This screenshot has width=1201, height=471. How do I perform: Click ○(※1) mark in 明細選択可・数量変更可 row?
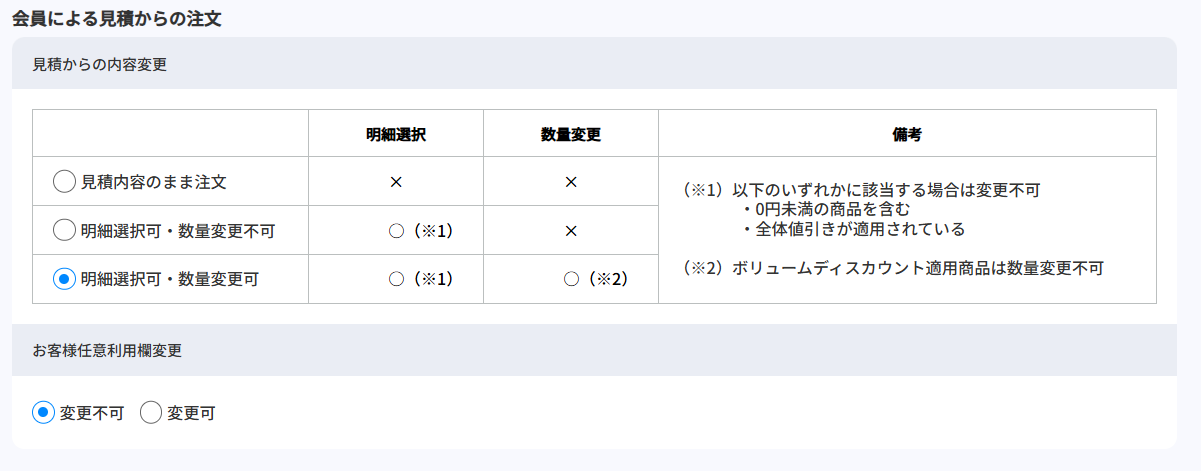[x=420, y=279]
